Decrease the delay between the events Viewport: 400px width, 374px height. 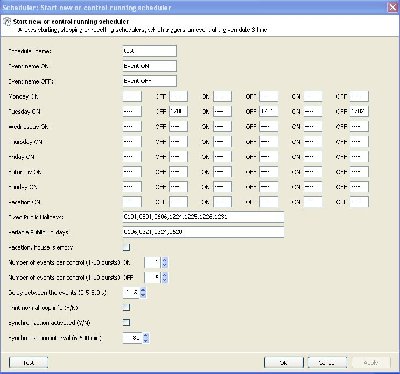click(x=143, y=295)
